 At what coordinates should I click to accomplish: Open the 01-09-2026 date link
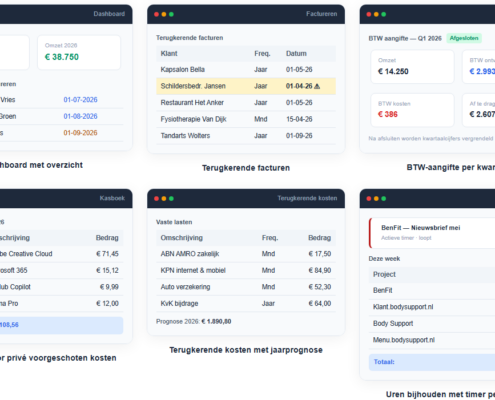pyautogui.click(x=80, y=133)
